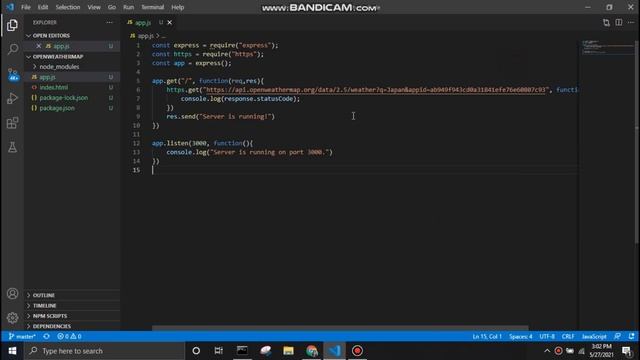Expand the NPM Scripts panel
The width and height of the screenshot is (640, 360).
pos(72,316)
